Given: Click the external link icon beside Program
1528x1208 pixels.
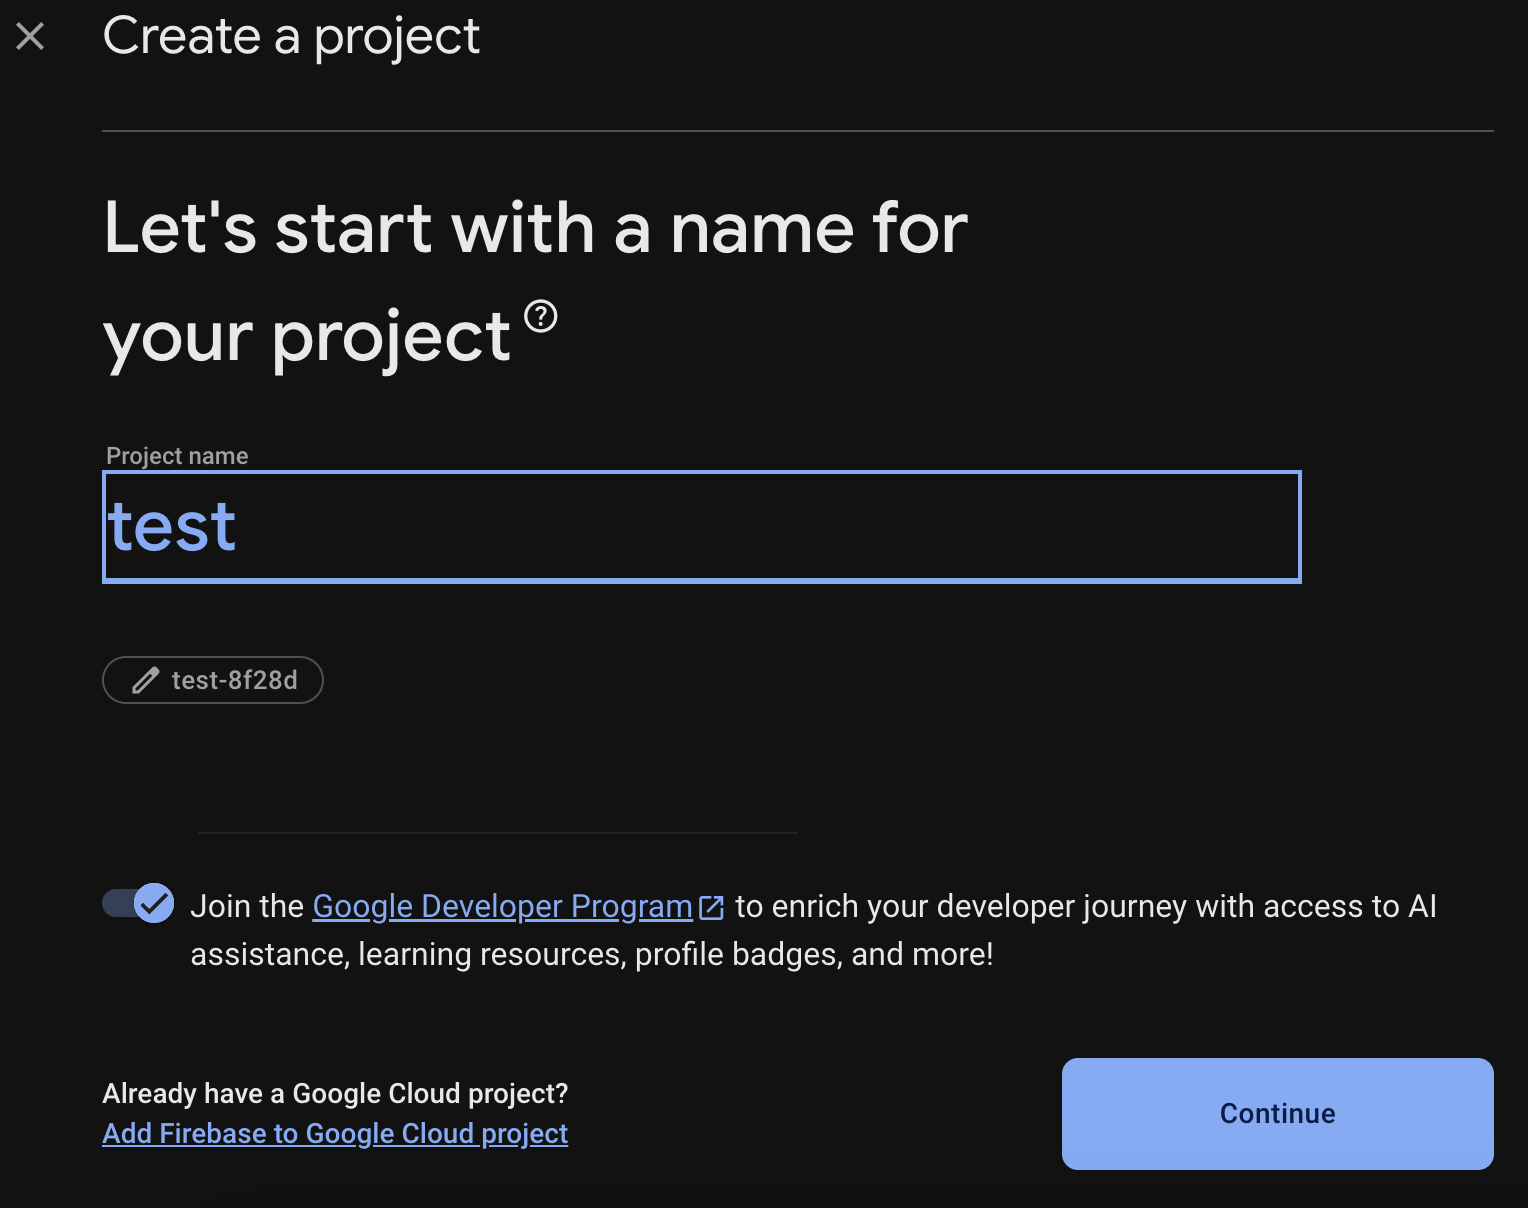Looking at the screenshot, I should (712, 907).
